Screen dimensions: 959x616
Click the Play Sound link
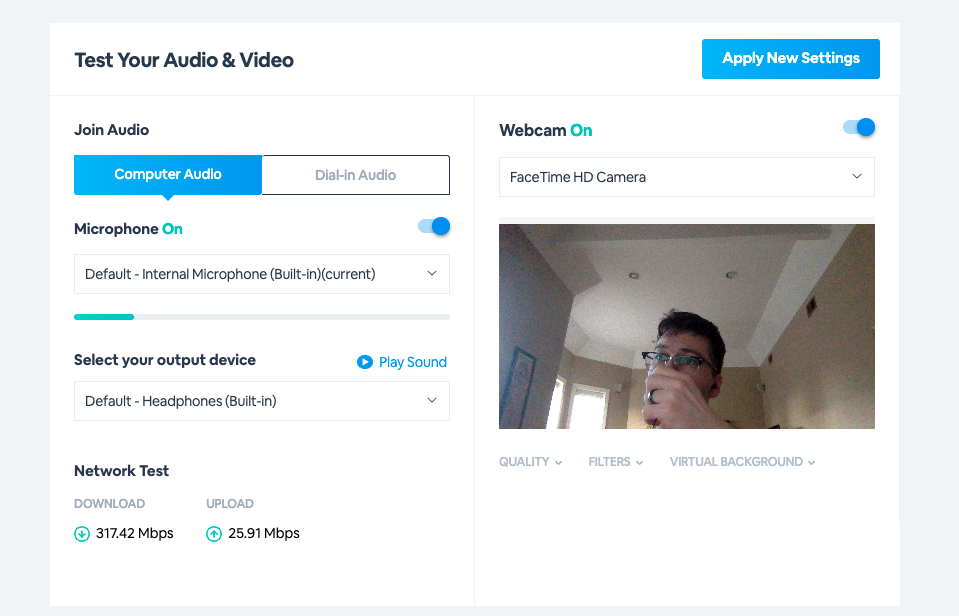pyautogui.click(x=410, y=362)
